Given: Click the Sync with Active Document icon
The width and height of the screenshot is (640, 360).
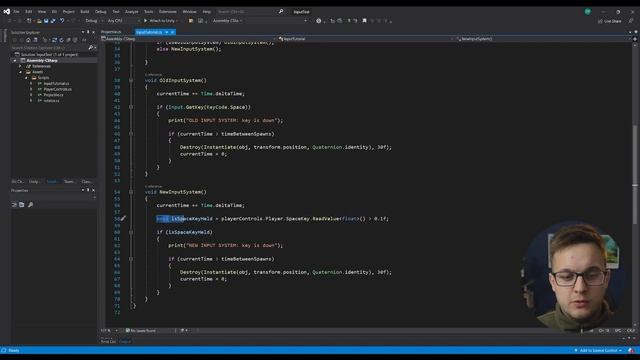Looking at the screenshot, I should coord(54,40).
